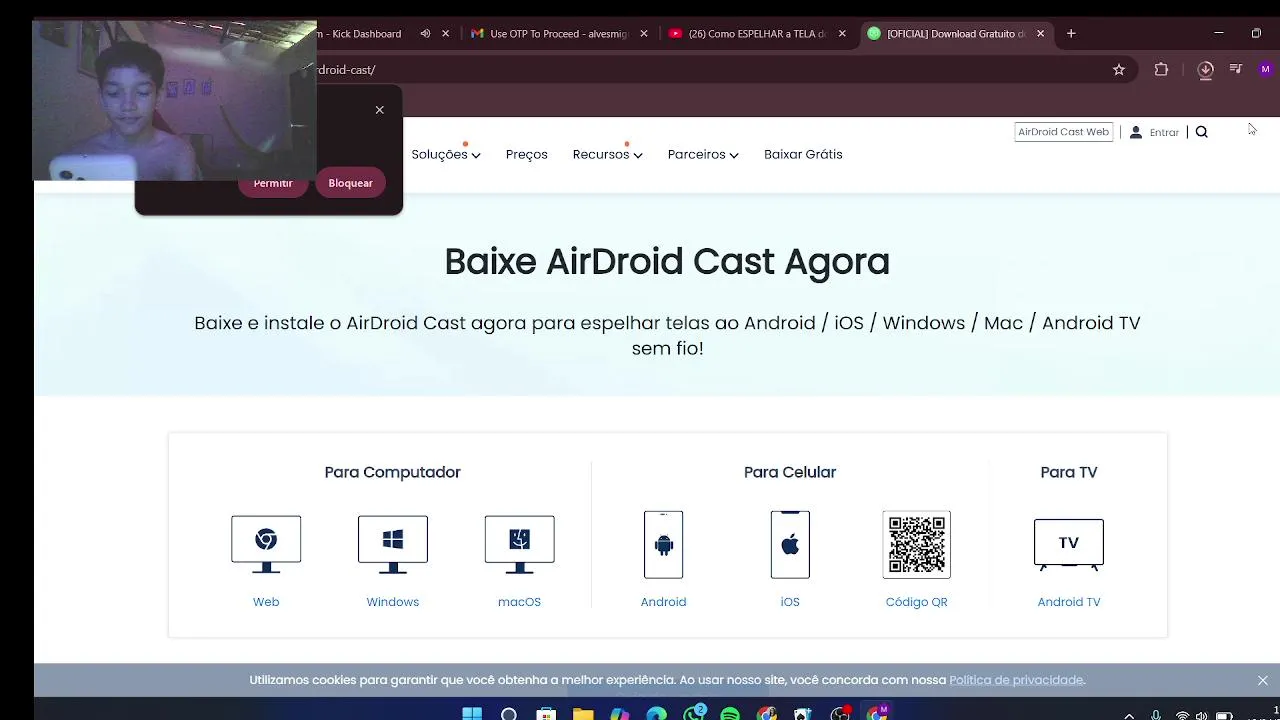Screen dimensions: 1280x720
Task: Dismiss the cookie notice banner
Action: point(1263,680)
